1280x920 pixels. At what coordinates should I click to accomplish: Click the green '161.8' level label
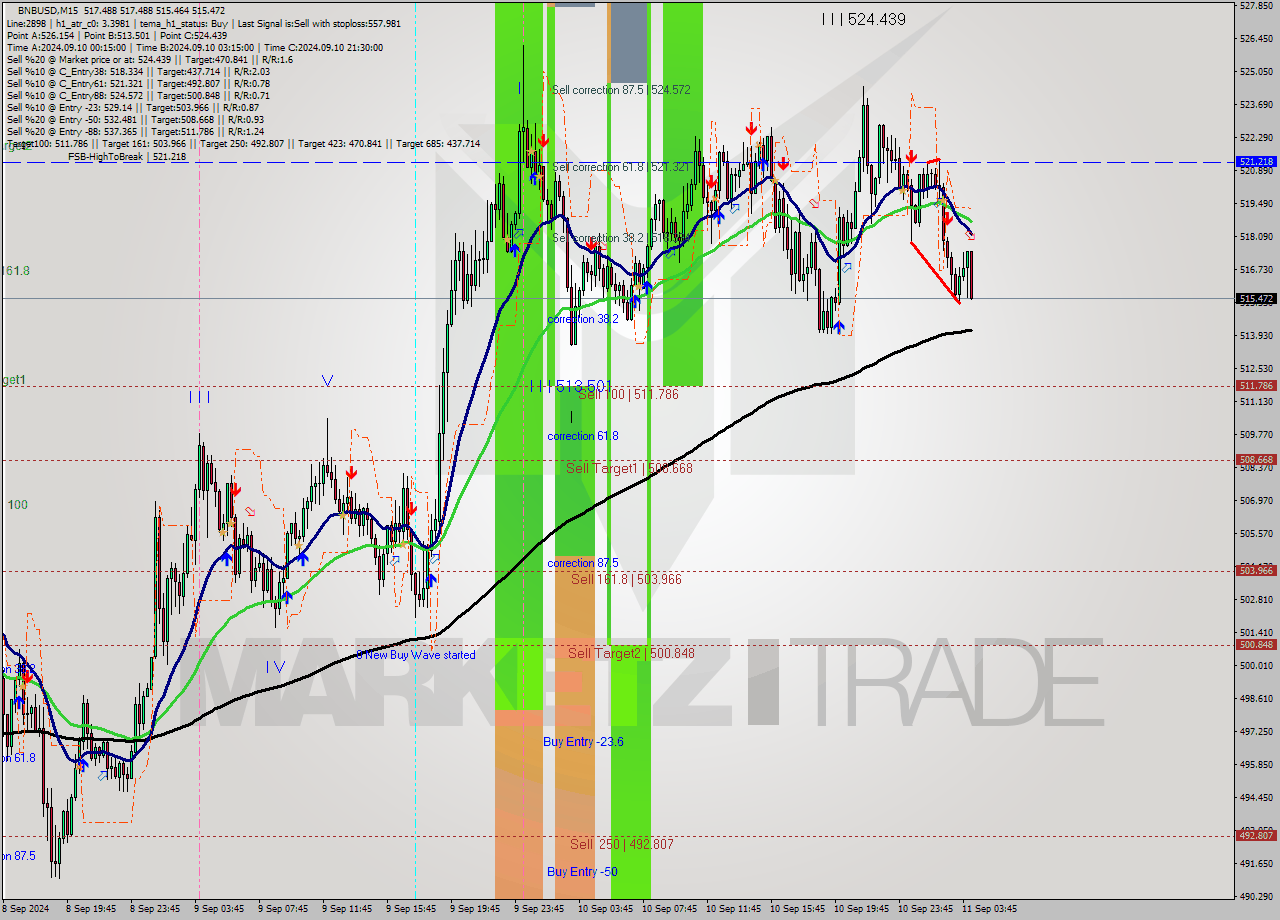click(16, 271)
